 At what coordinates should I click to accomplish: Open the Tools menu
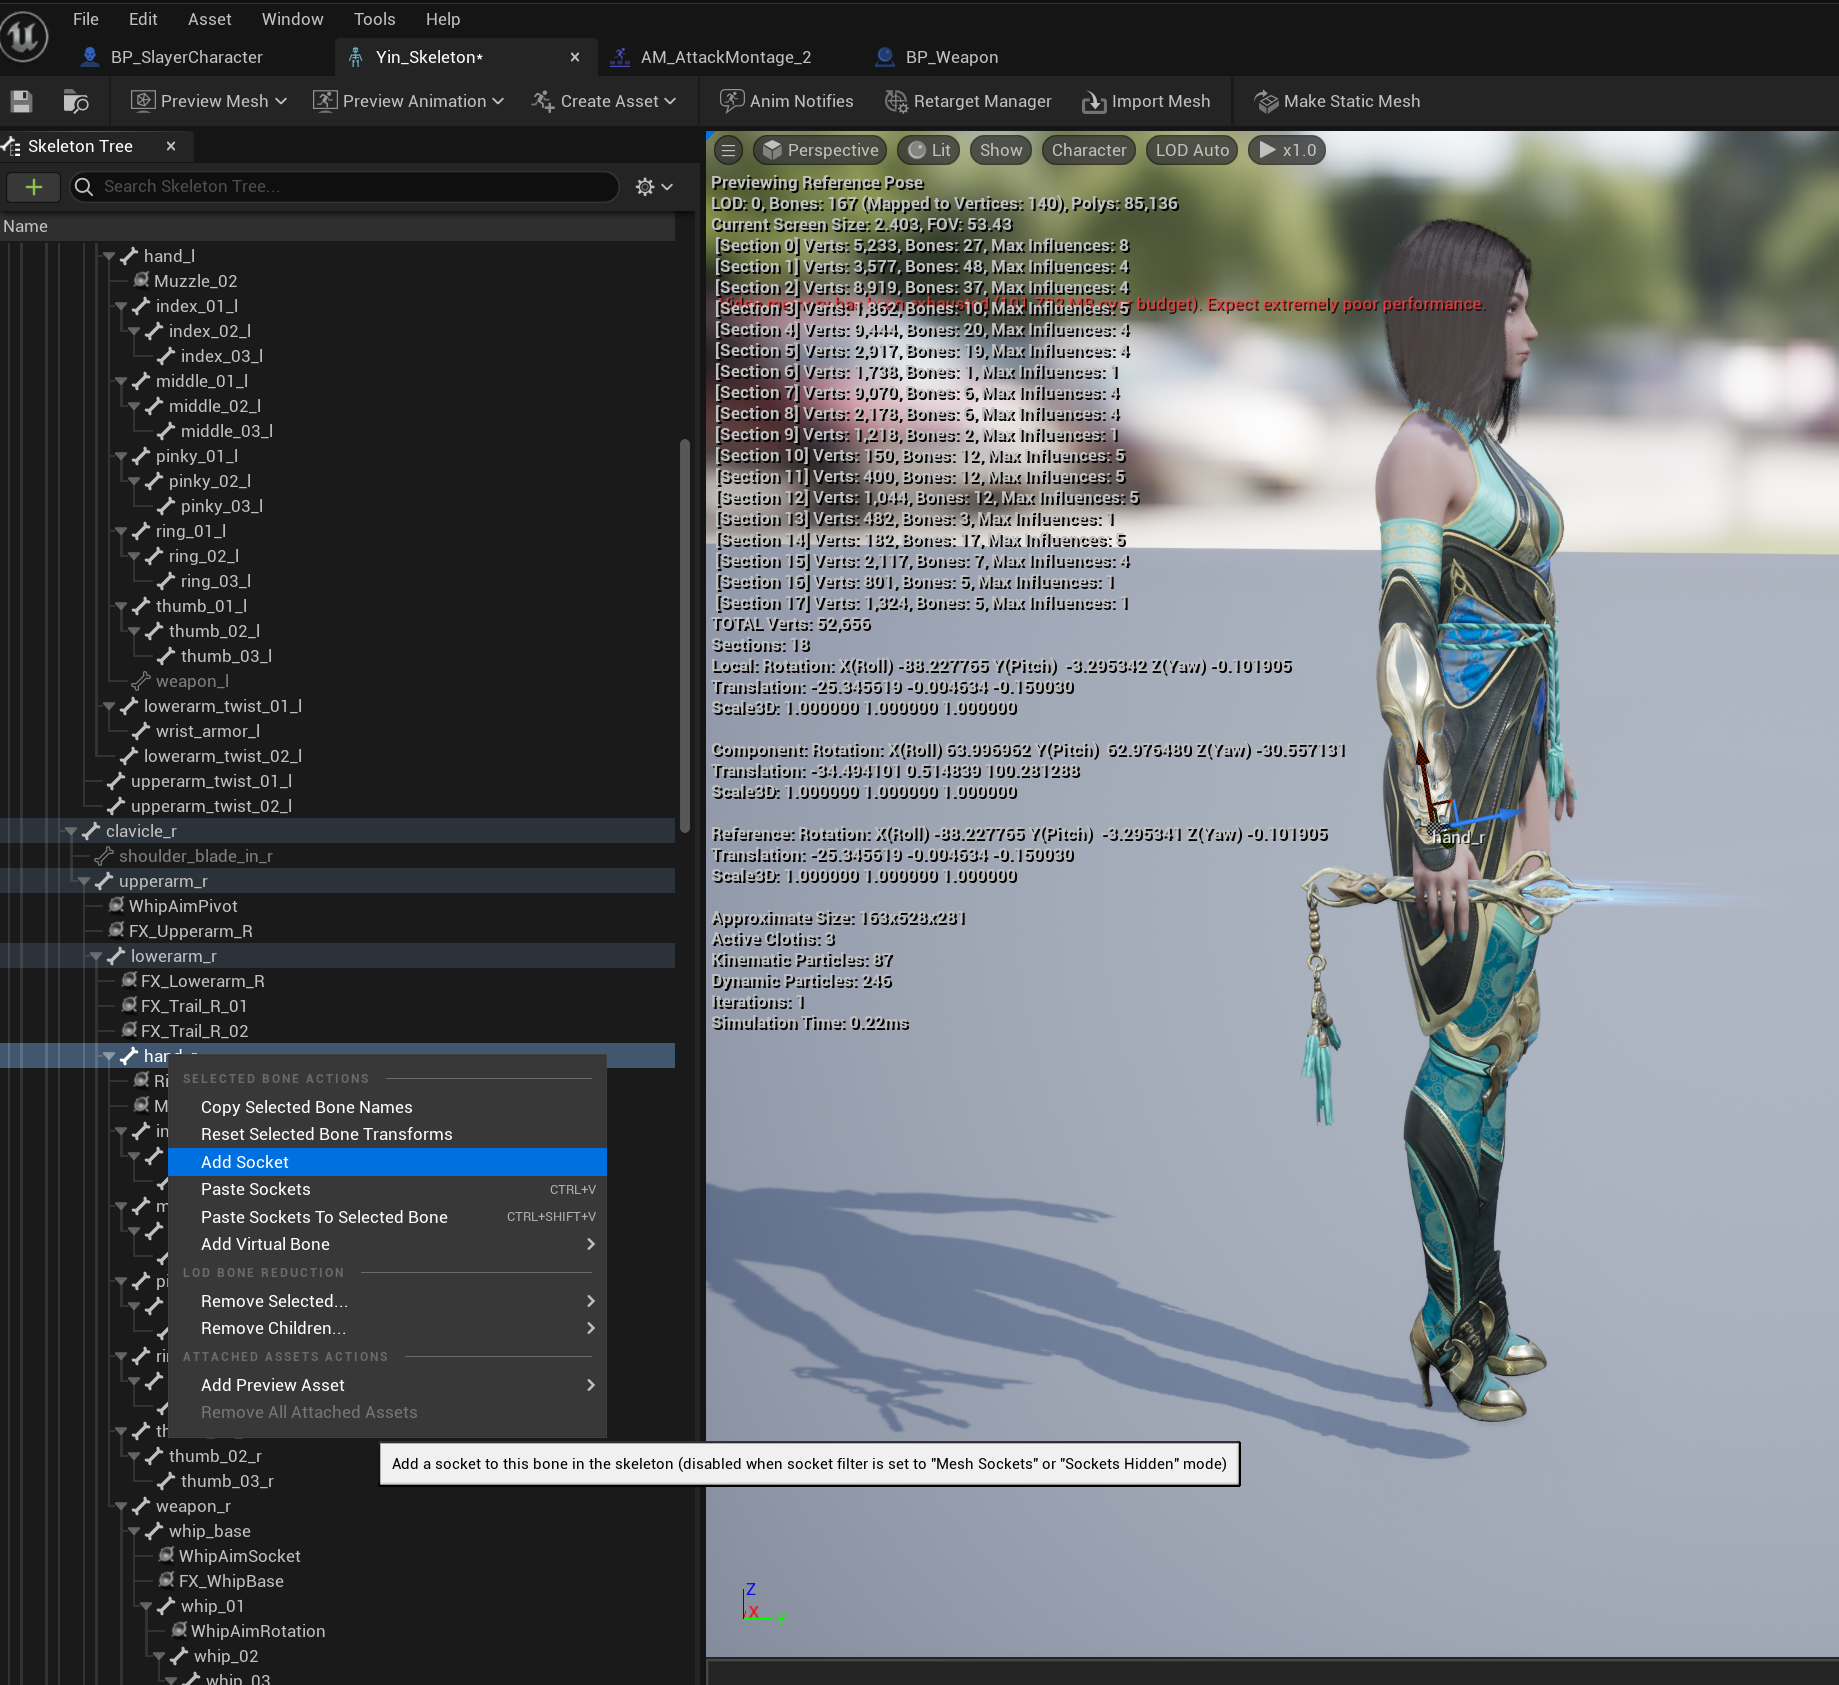tap(374, 19)
